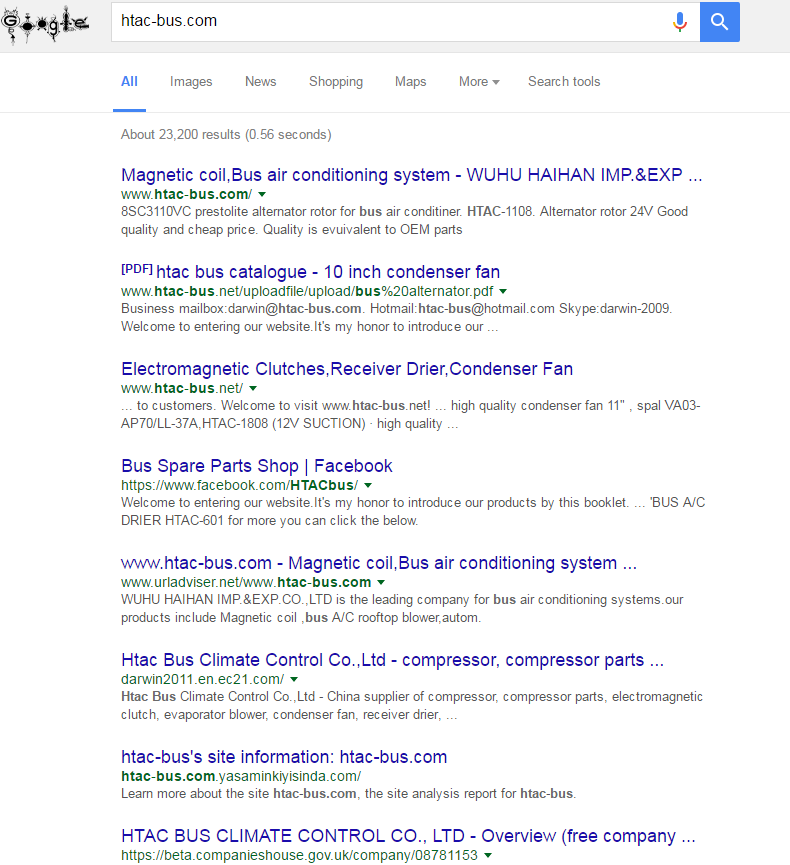Open the Maps tab
The image size is (790, 865).
coord(410,82)
